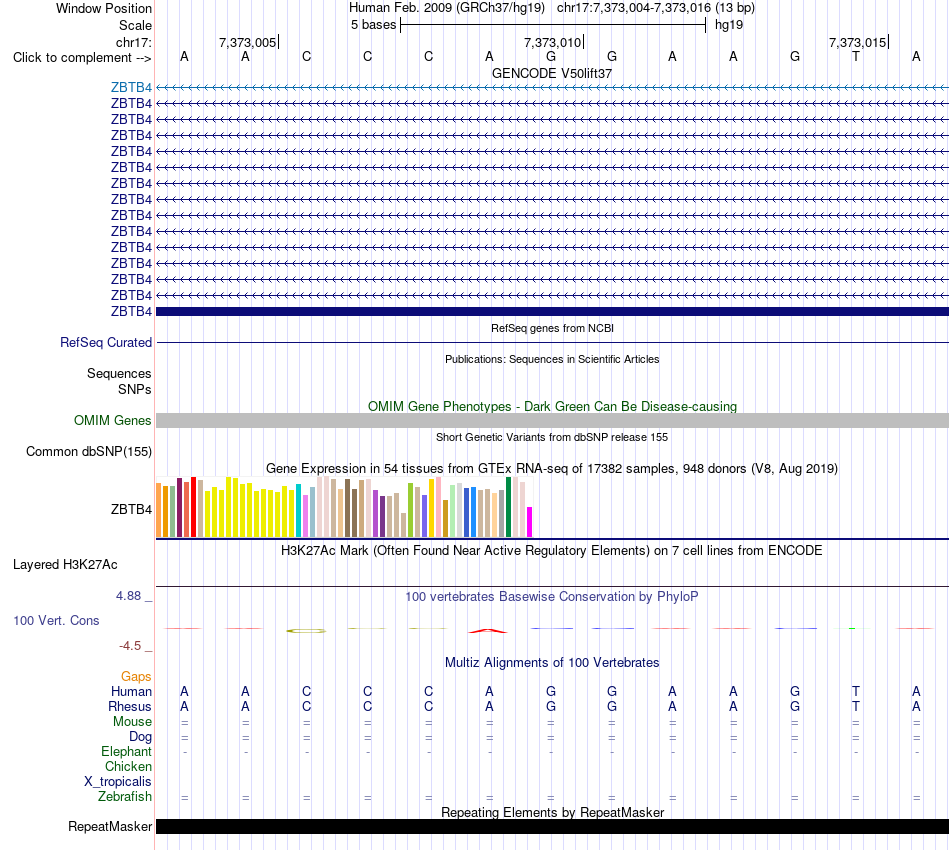Click the "Common dbSNP(155)" label

pyautogui.click(x=88, y=451)
